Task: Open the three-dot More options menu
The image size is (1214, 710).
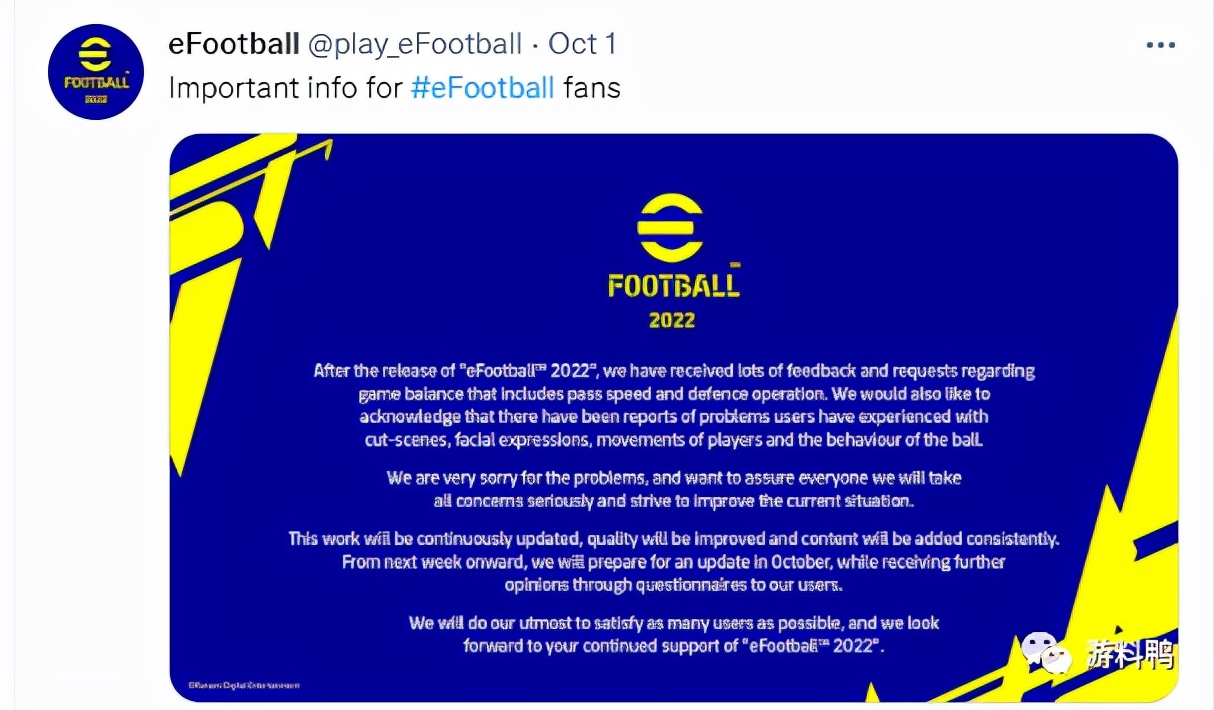Action: tap(1161, 46)
